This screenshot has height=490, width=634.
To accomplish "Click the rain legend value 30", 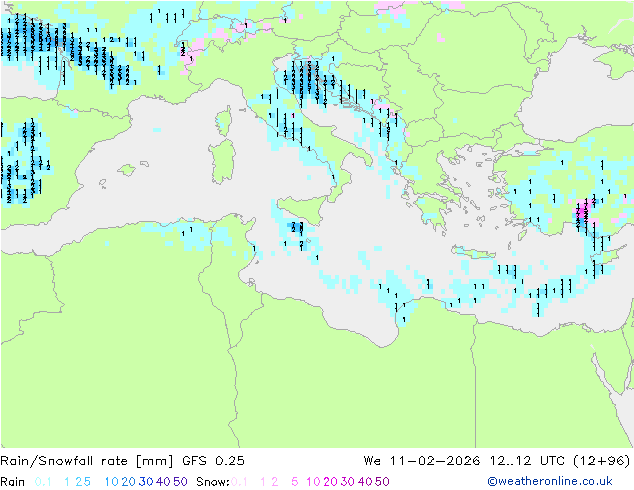I will [146, 482].
